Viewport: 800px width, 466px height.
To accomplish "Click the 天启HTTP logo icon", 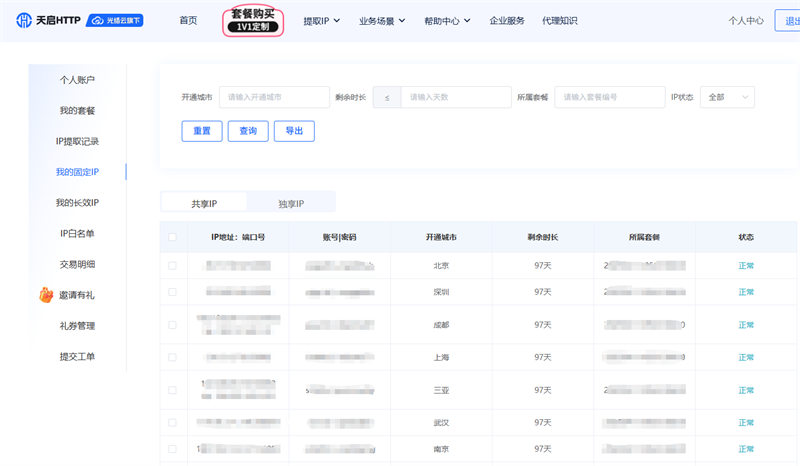I will [24, 20].
